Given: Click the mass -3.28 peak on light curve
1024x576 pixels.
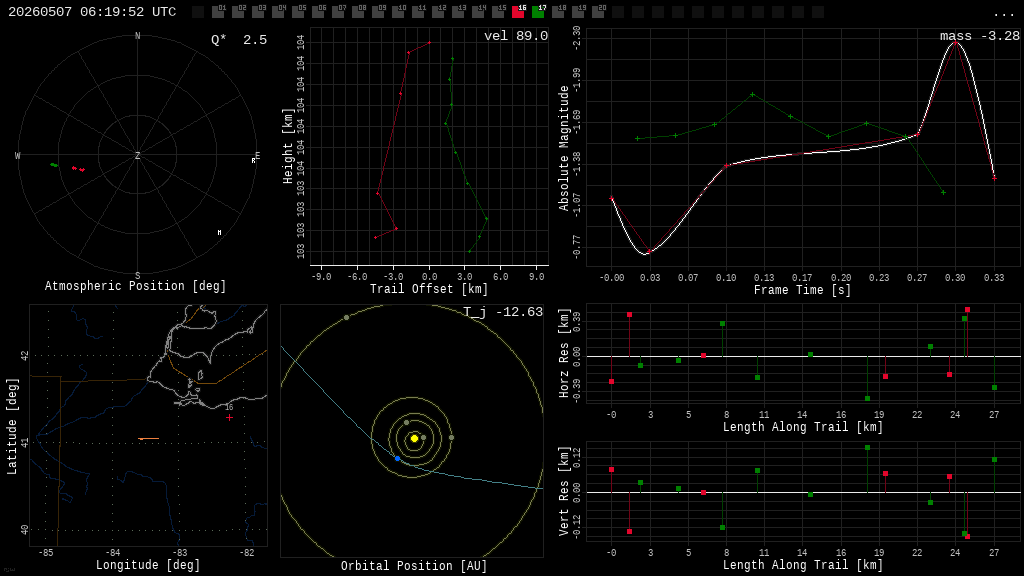Looking at the screenshot, I should [955, 42].
